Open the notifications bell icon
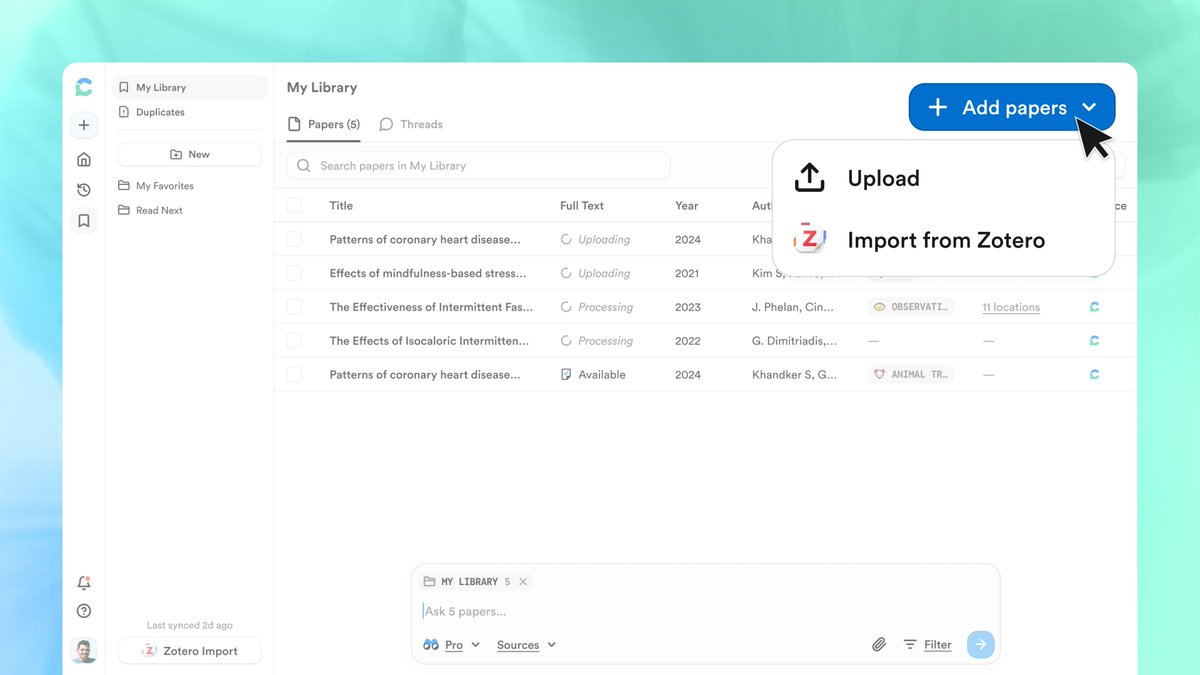The image size is (1200, 675). pos(84,583)
